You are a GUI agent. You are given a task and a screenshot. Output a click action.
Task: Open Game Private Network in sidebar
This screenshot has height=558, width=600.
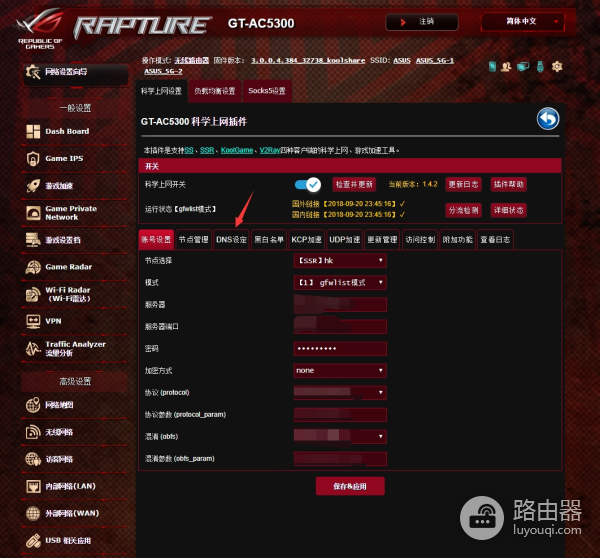(x=70, y=212)
